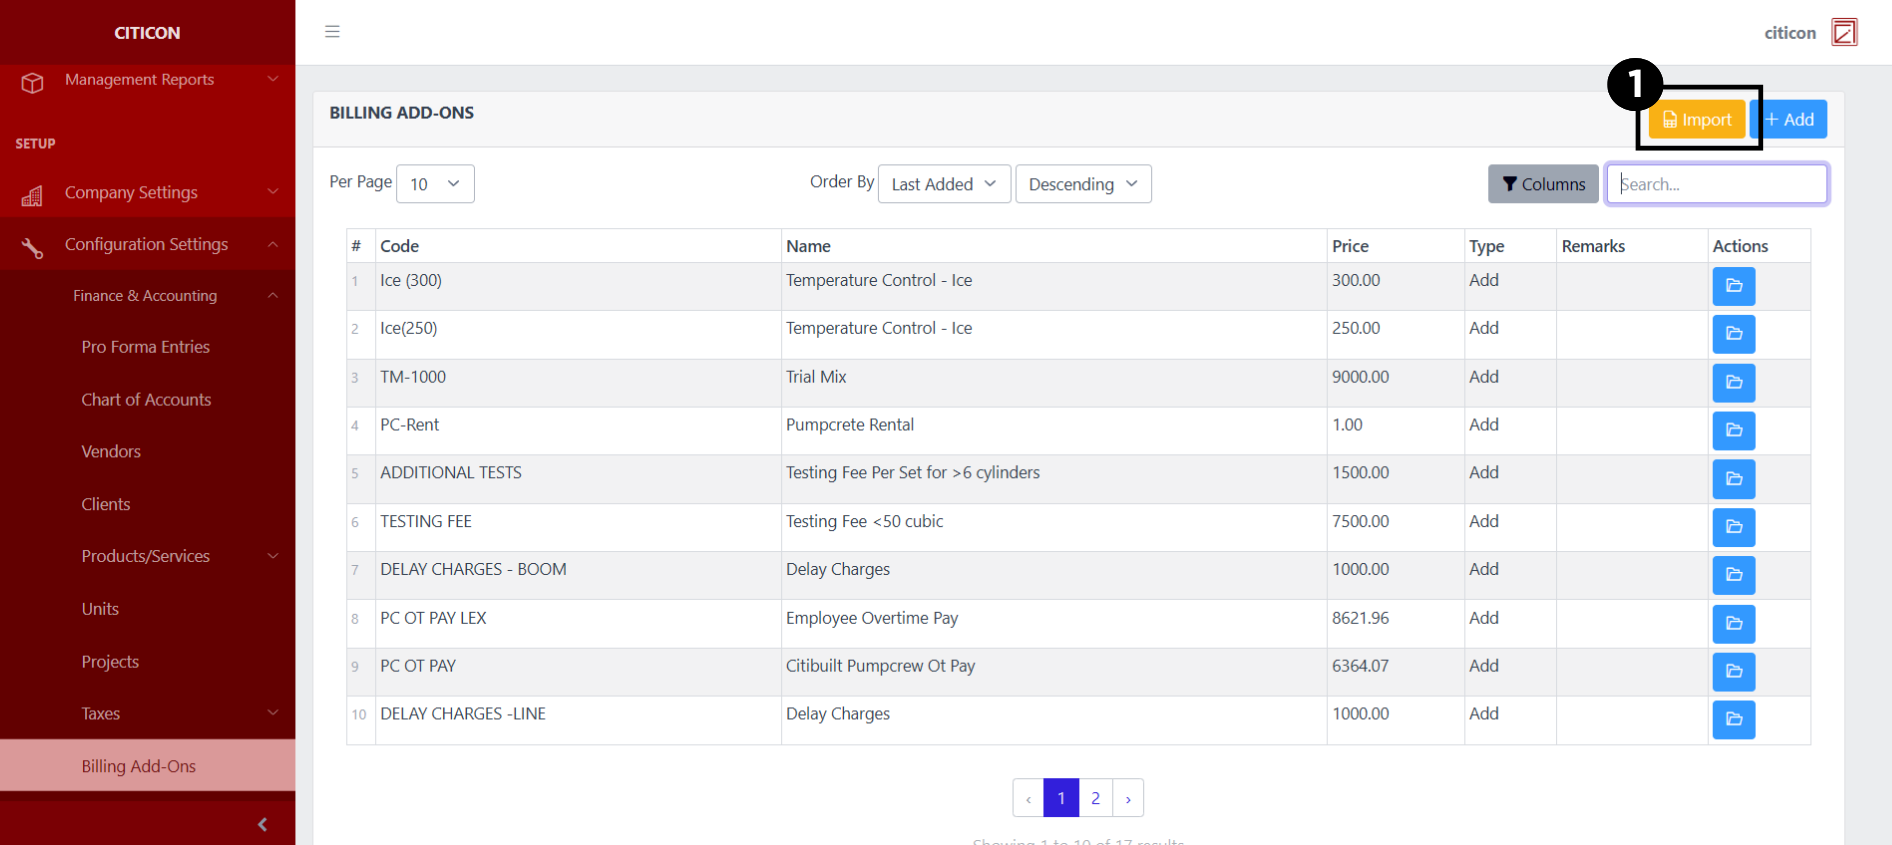Collapse sidebar using bottom arrow icon
1892x845 pixels.
pos(262,824)
